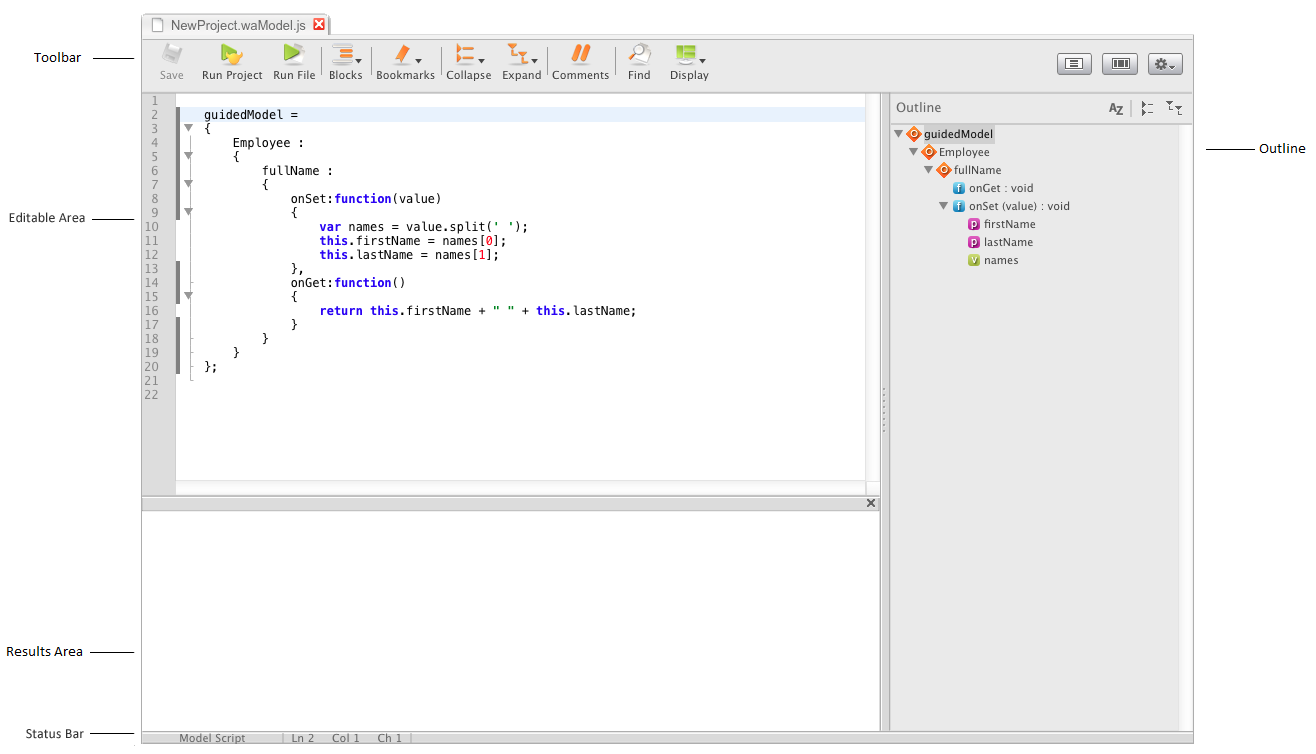
Task: Collapse the guidedModel node in Outline
Action: coord(899,134)
